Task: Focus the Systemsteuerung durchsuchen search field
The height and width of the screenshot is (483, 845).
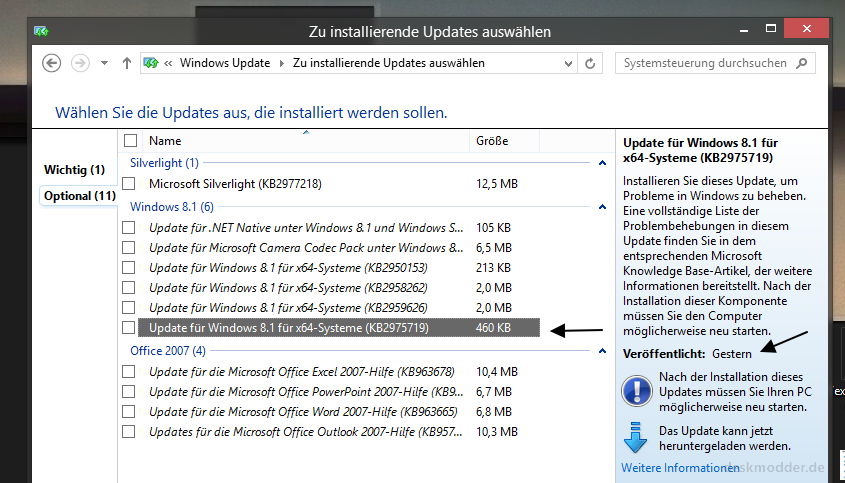Action: pyautogui.click(x=715, y=63)
